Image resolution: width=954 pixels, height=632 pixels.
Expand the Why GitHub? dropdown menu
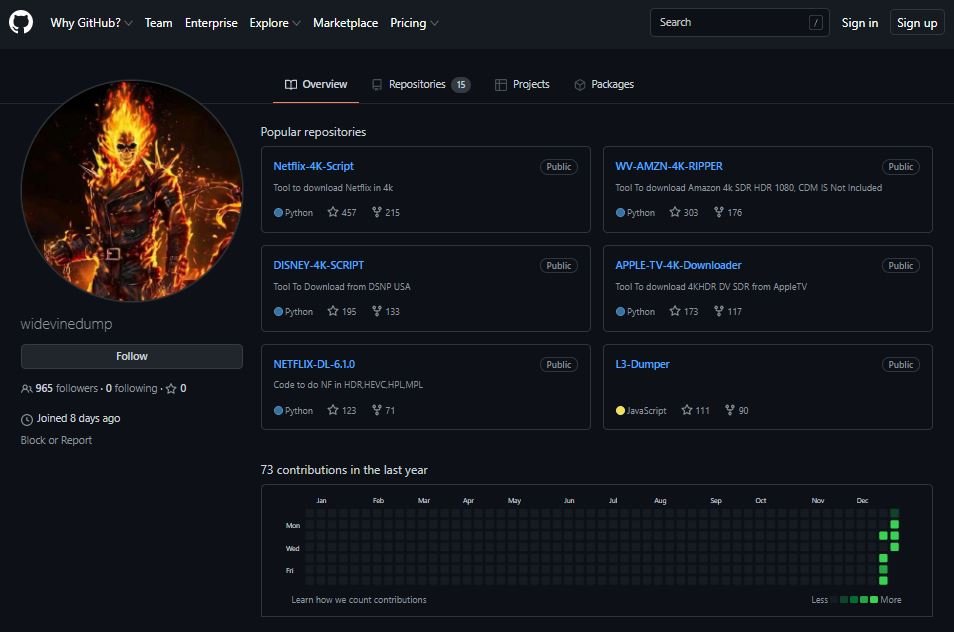click(x=91, y=23)
